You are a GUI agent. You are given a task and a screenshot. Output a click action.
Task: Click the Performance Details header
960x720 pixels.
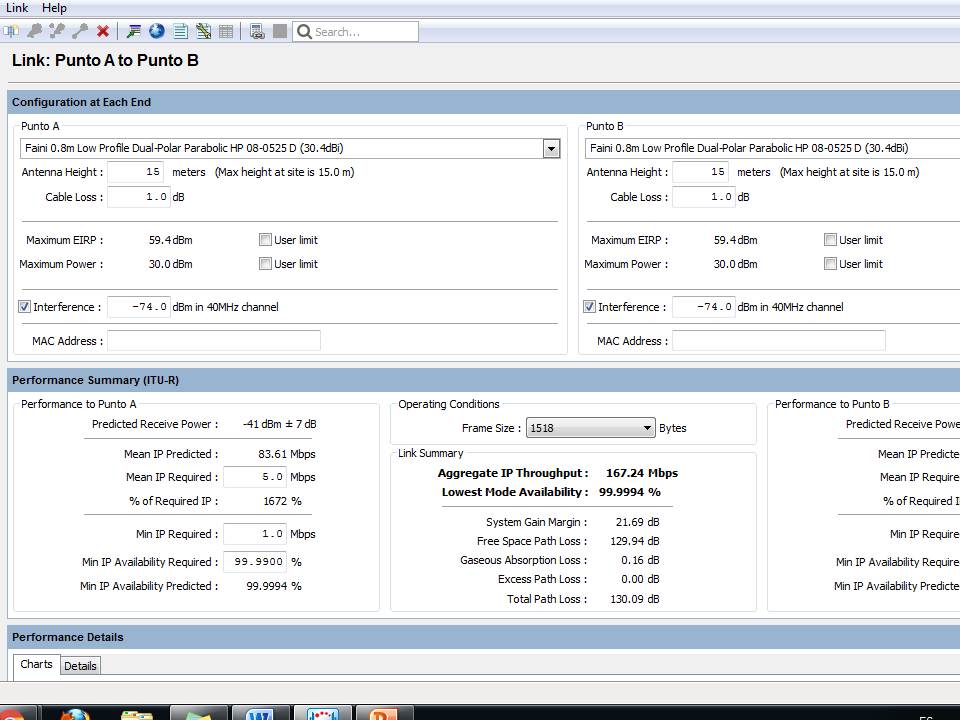[x=68, y=637]
